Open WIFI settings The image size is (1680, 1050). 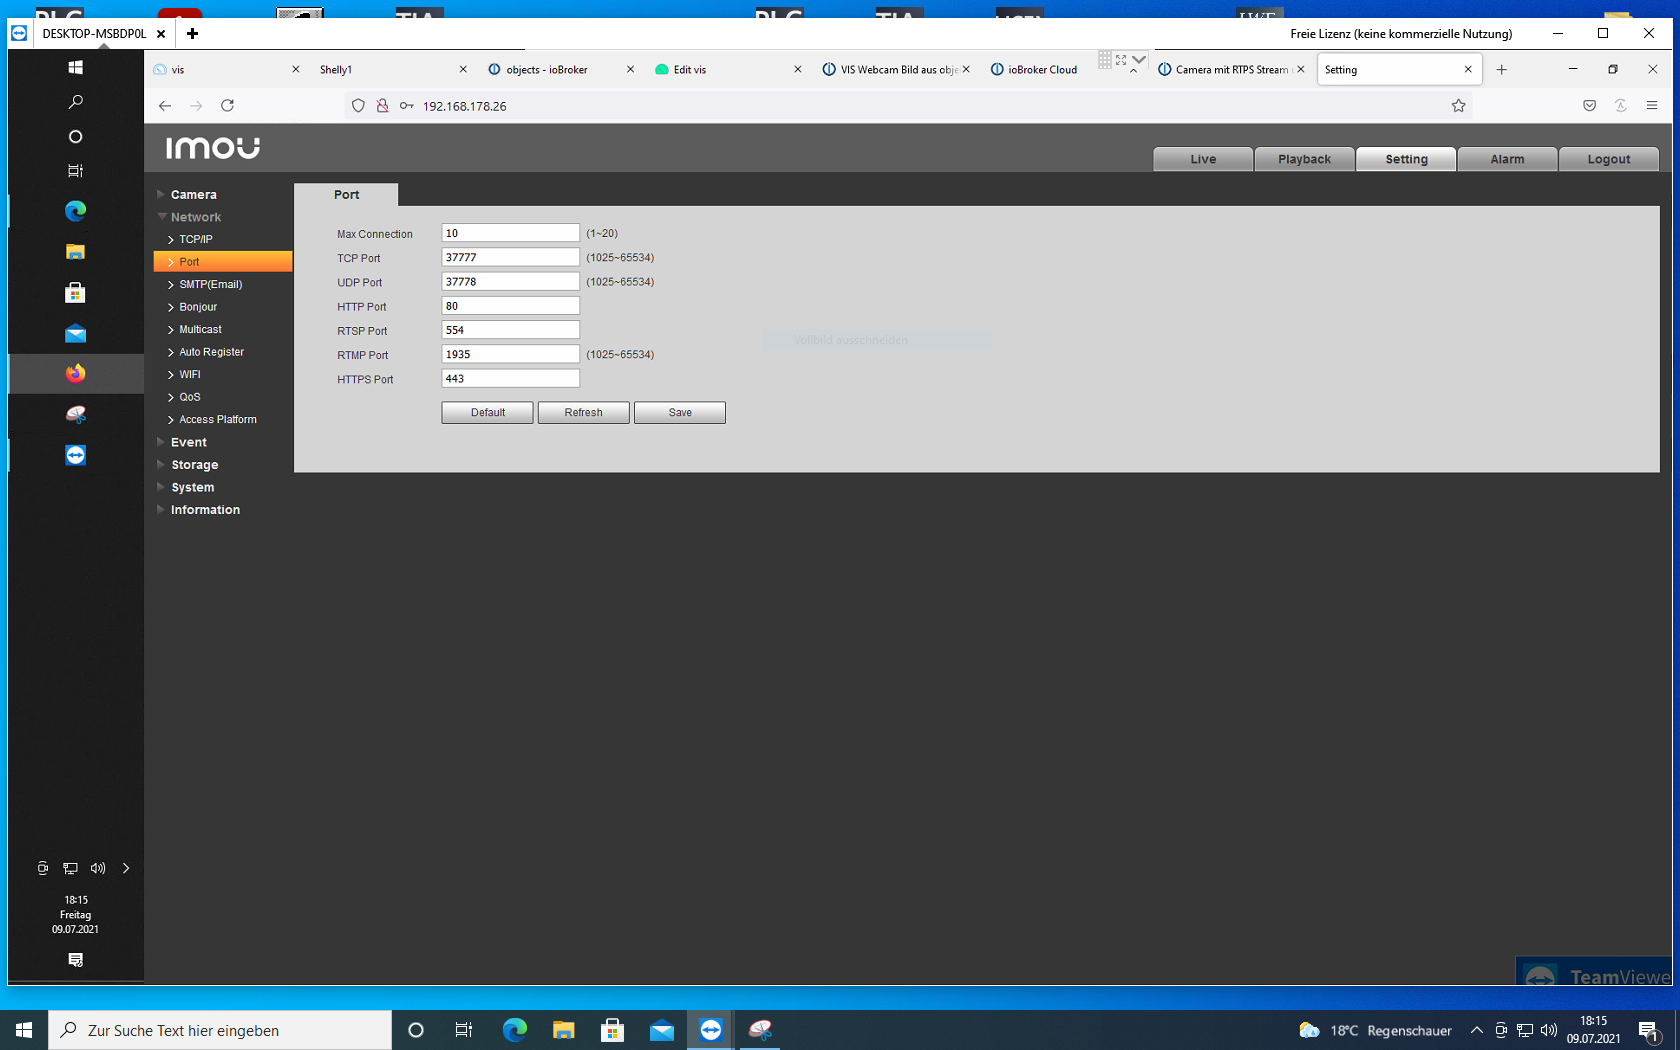[x=189, y=374]
